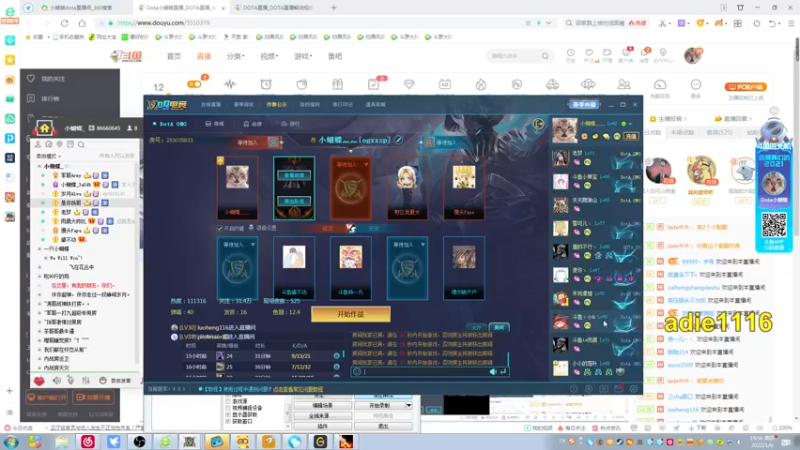Switch chat to the 房间 tab
Screen dimensions: 800x450
coord(498,328)
